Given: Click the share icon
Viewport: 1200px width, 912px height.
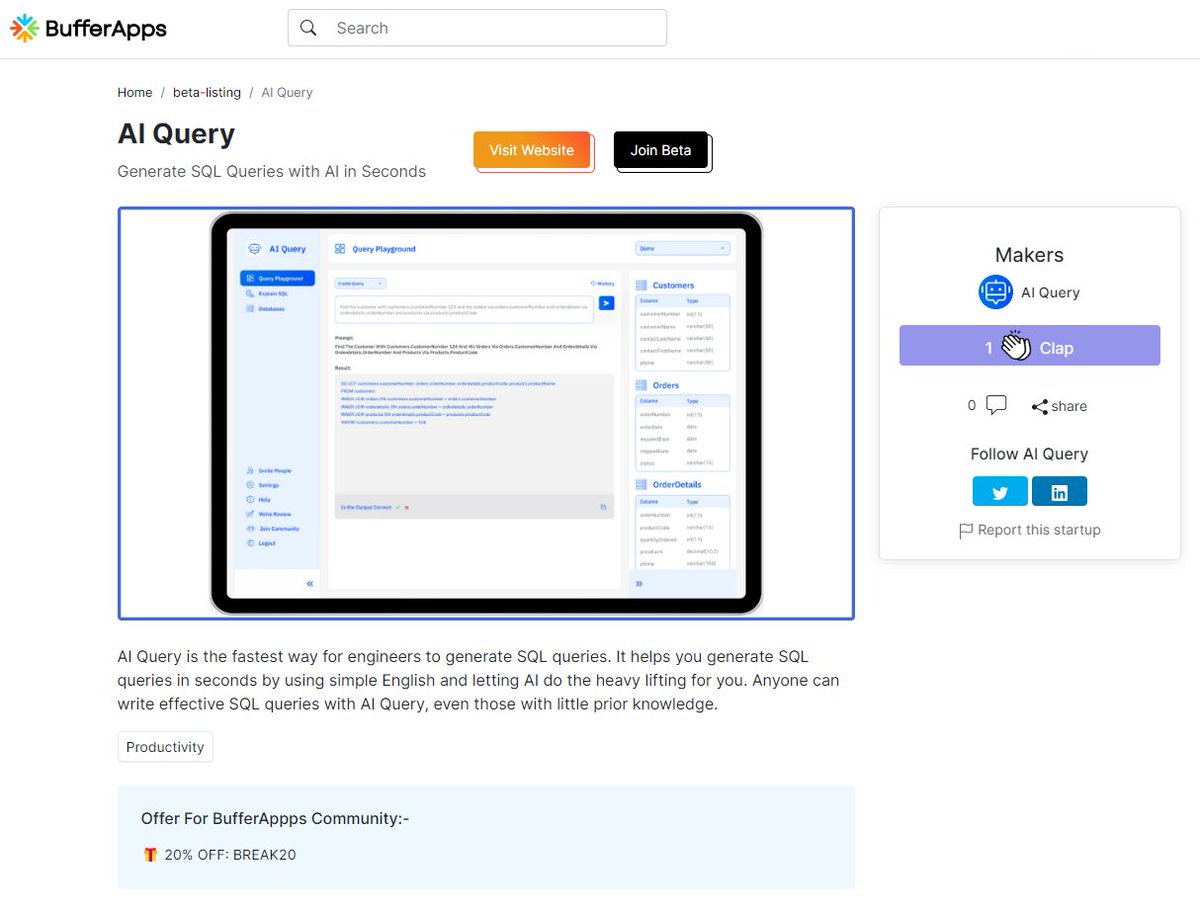Looking at the screenshot, I should pos(1040,407).
